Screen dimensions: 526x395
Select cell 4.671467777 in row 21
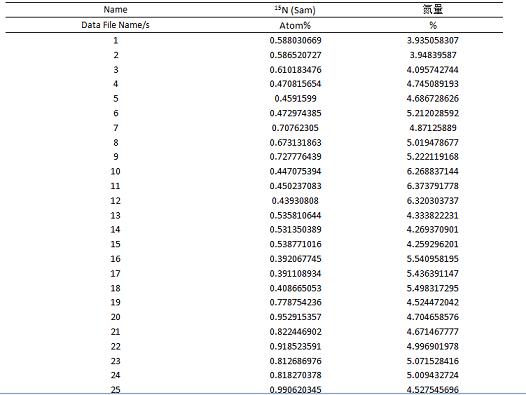(x=433, y=332)
